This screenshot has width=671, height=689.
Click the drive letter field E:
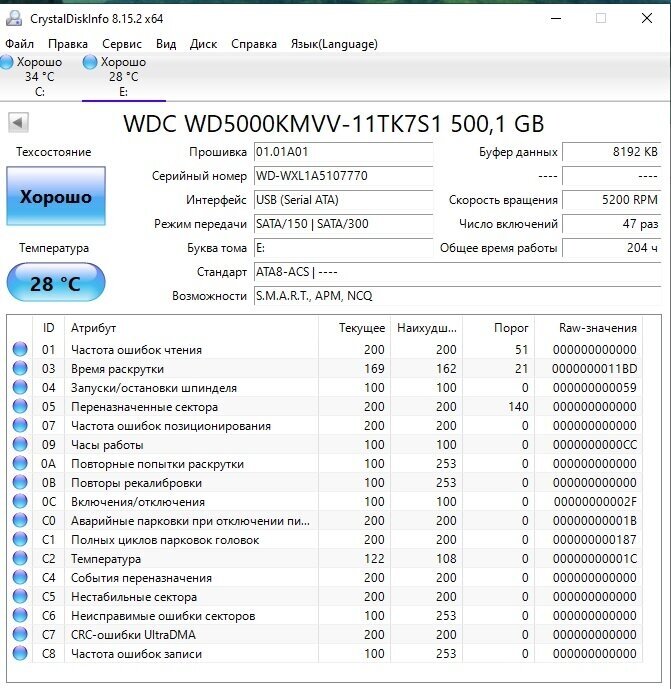[x=344, y=248]
